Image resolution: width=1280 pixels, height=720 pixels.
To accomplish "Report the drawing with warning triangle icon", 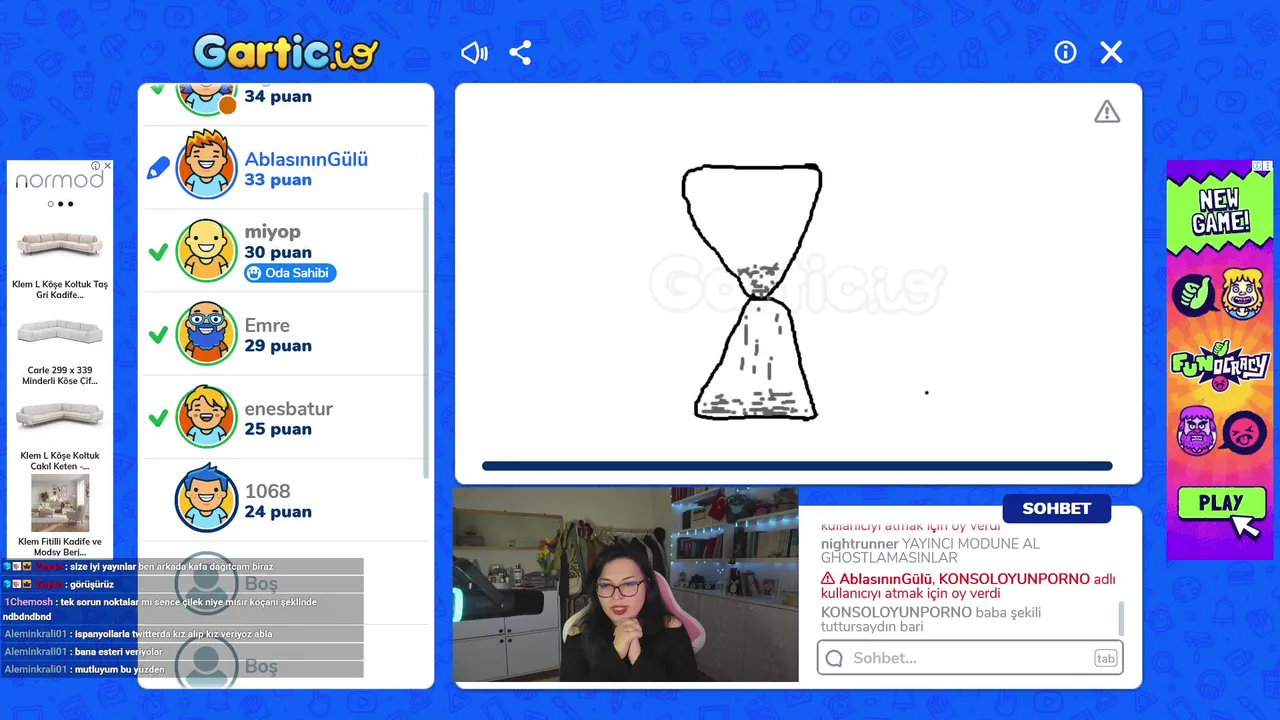I will point(1107,111).
